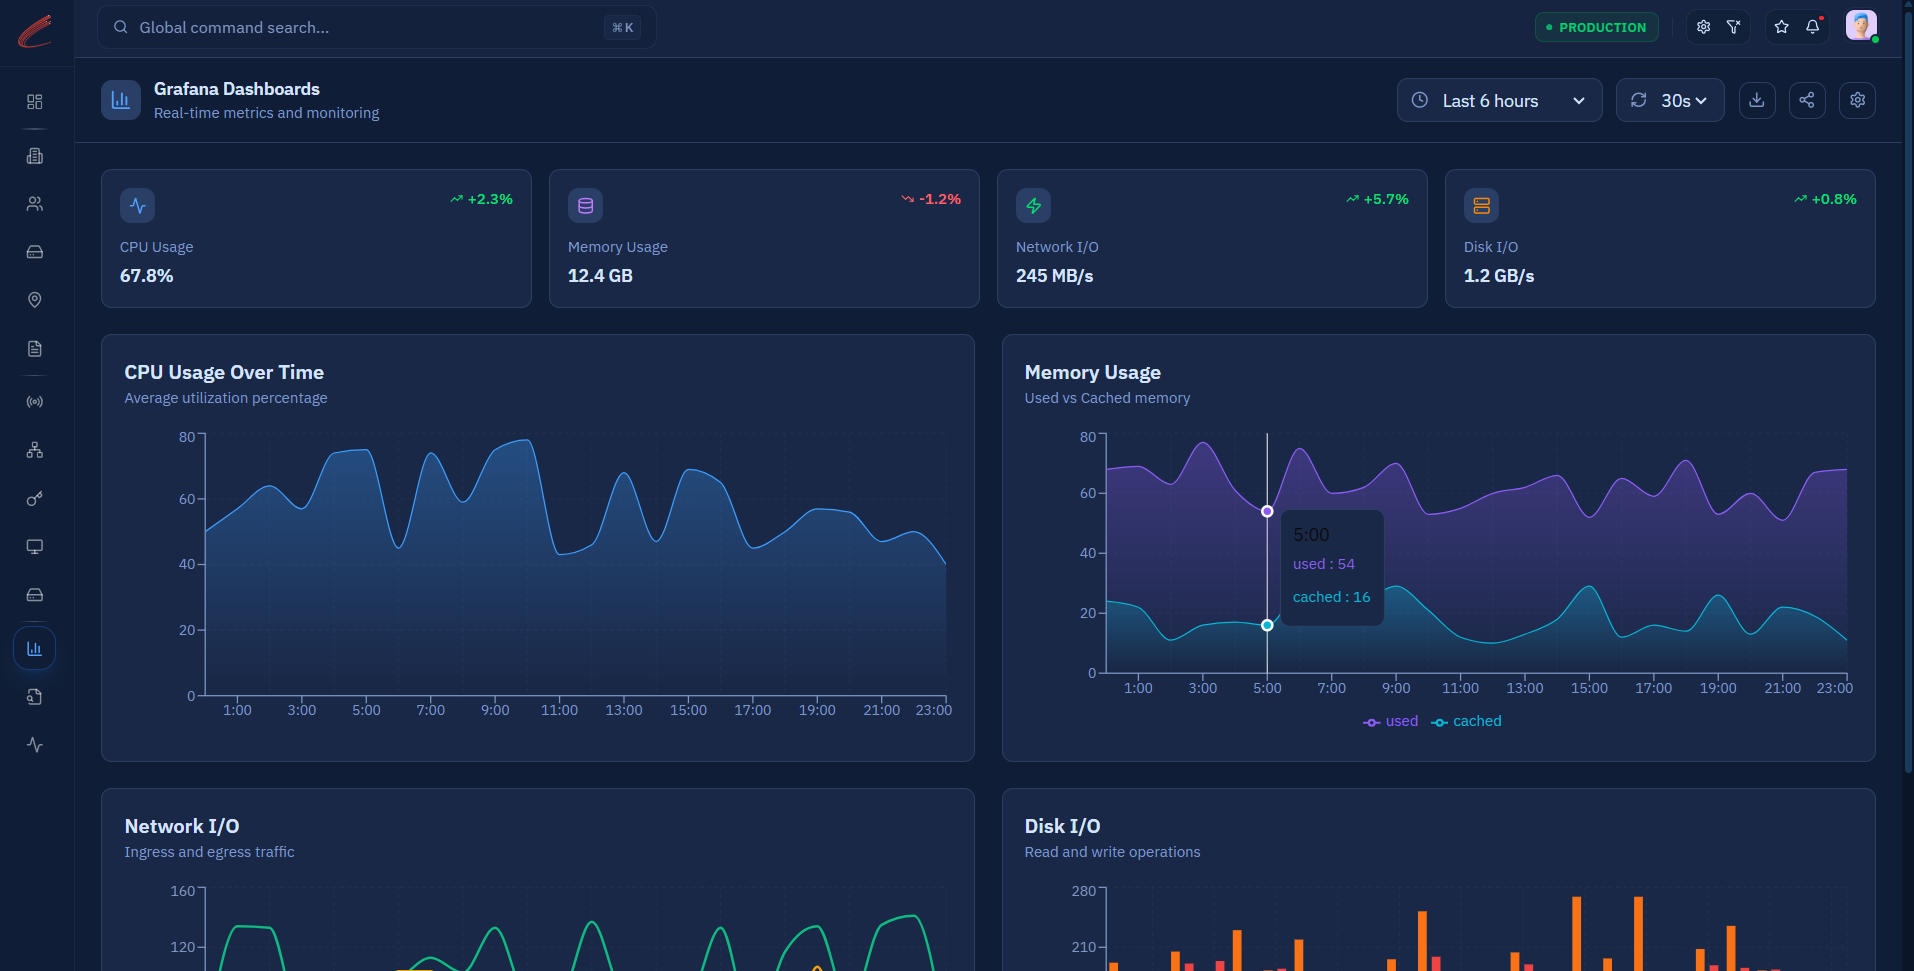
Task: Open the user avatar profile menu
Action: tap(1861, 26)
